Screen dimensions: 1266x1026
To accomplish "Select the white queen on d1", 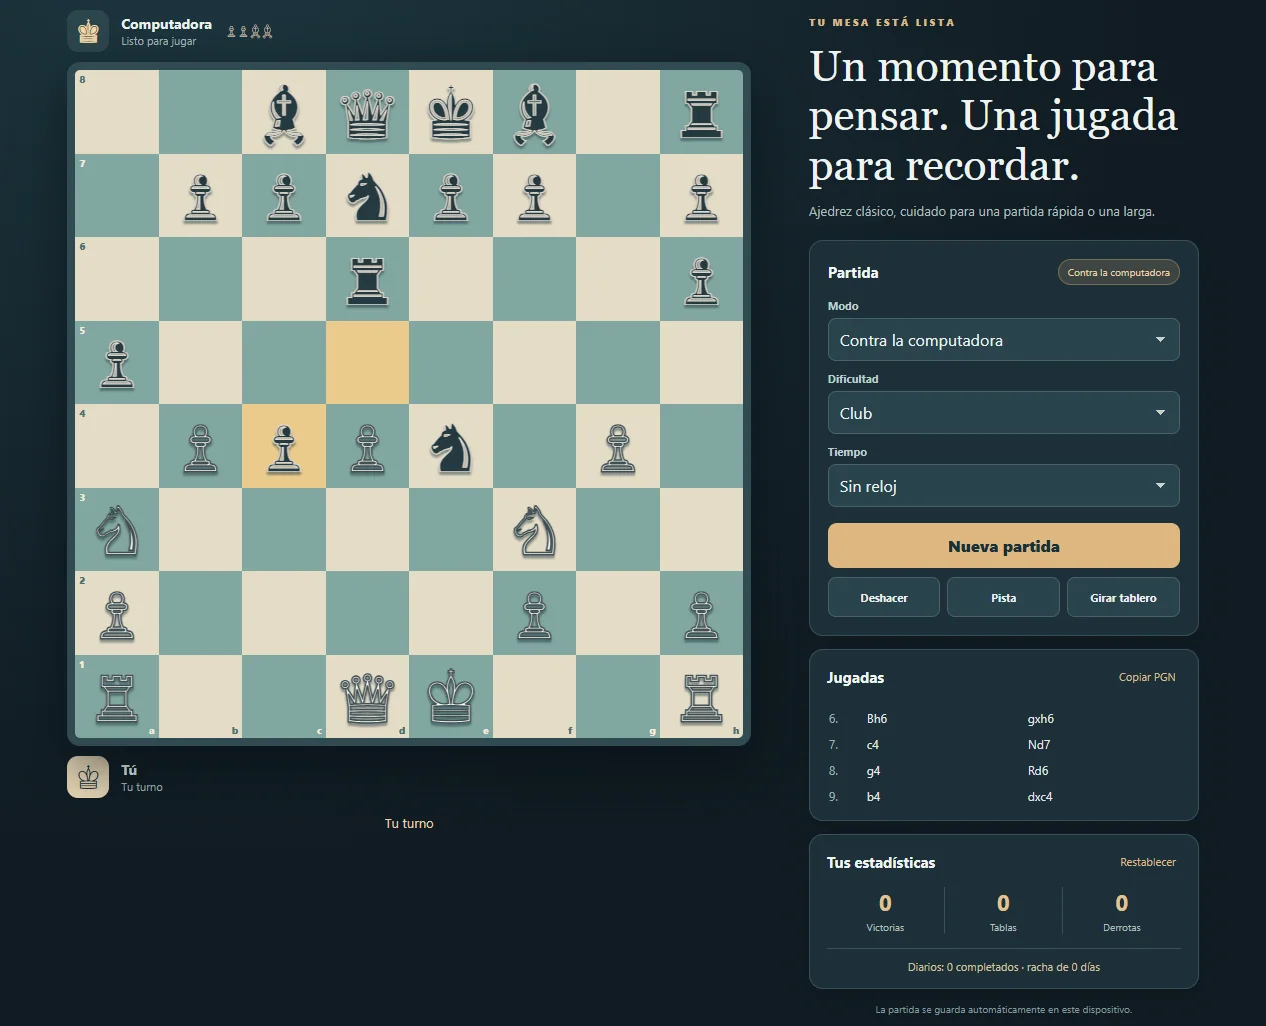I will pyautogui.click(x=367, y=696).
